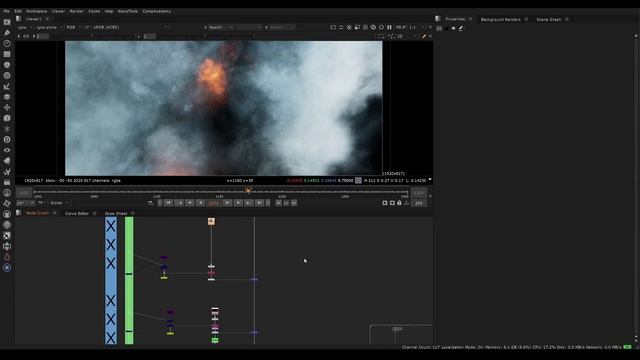Screen dimensions: 640x360
Task: Select the Read node thumbnail in node graph
Action: tap(211, 221)
